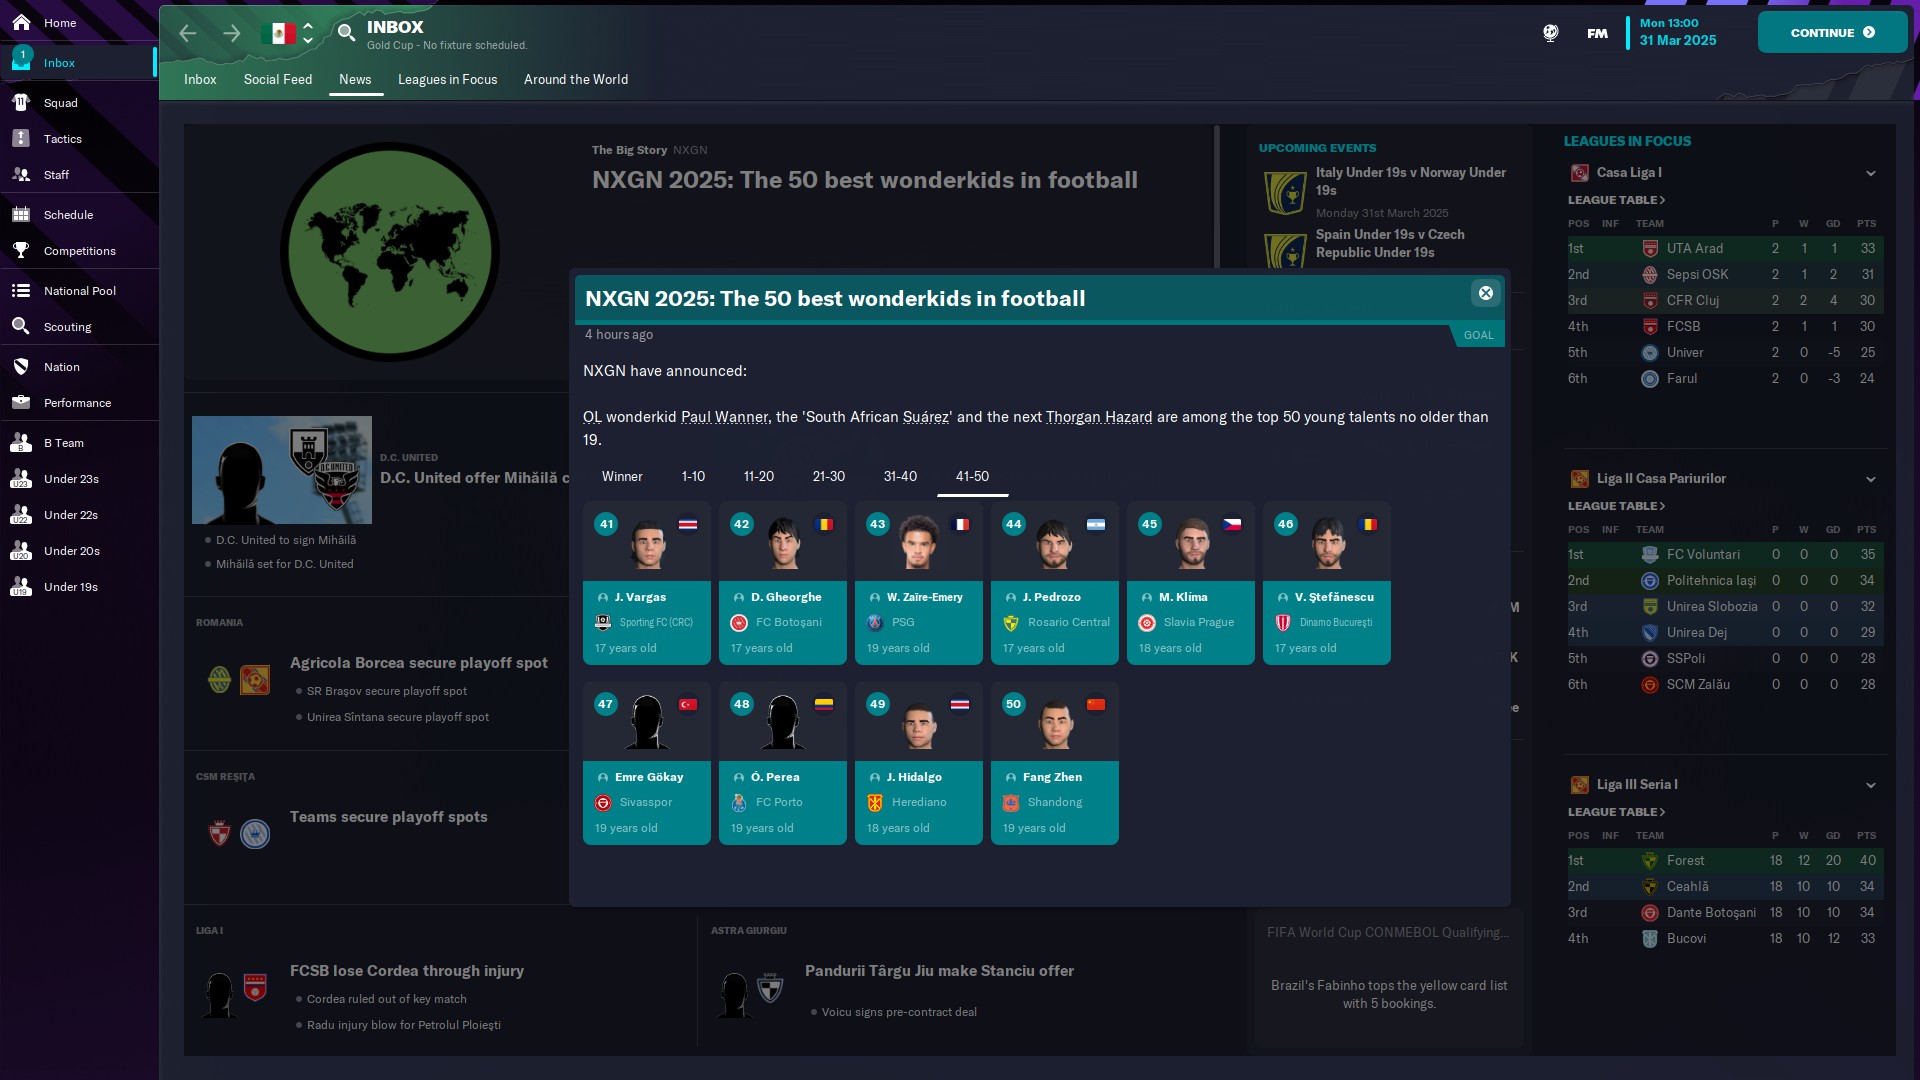Click the search magnifier in header
Screen dimensions: 1920x1080
click(346, 33)
